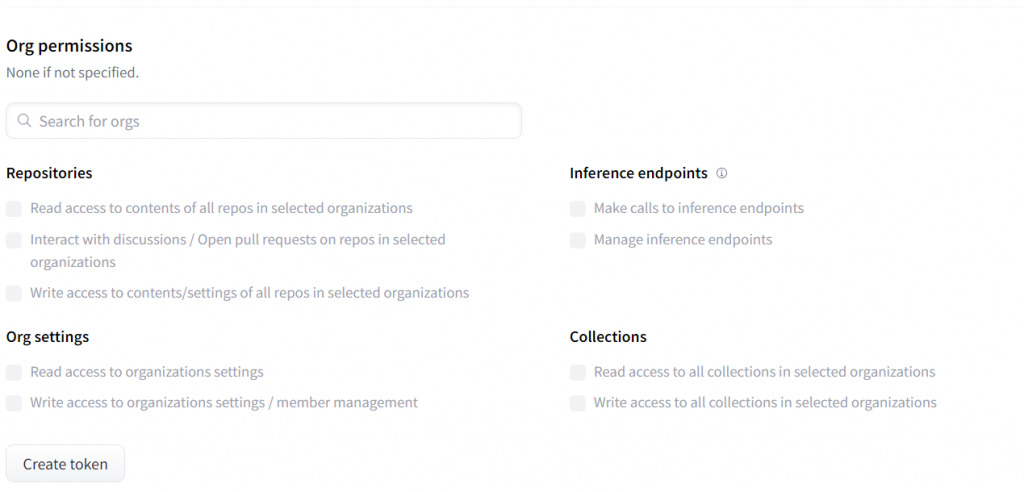The height and width of the screenshot is (492, 1024).
Task: Click the Org settings section heading
Action: 47,337
